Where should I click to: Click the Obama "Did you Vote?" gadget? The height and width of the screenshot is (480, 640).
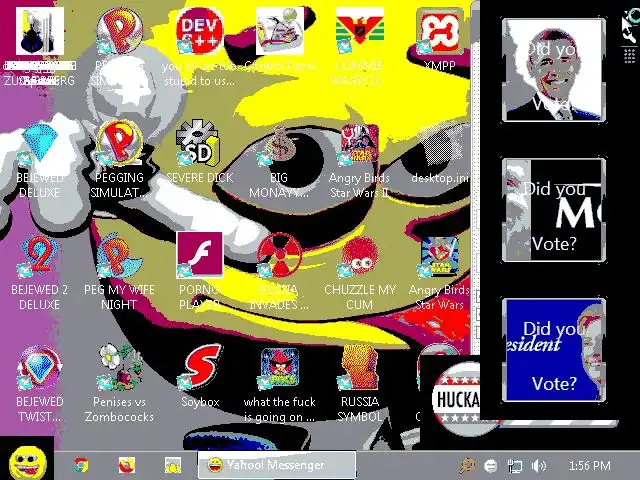point(553,70)
